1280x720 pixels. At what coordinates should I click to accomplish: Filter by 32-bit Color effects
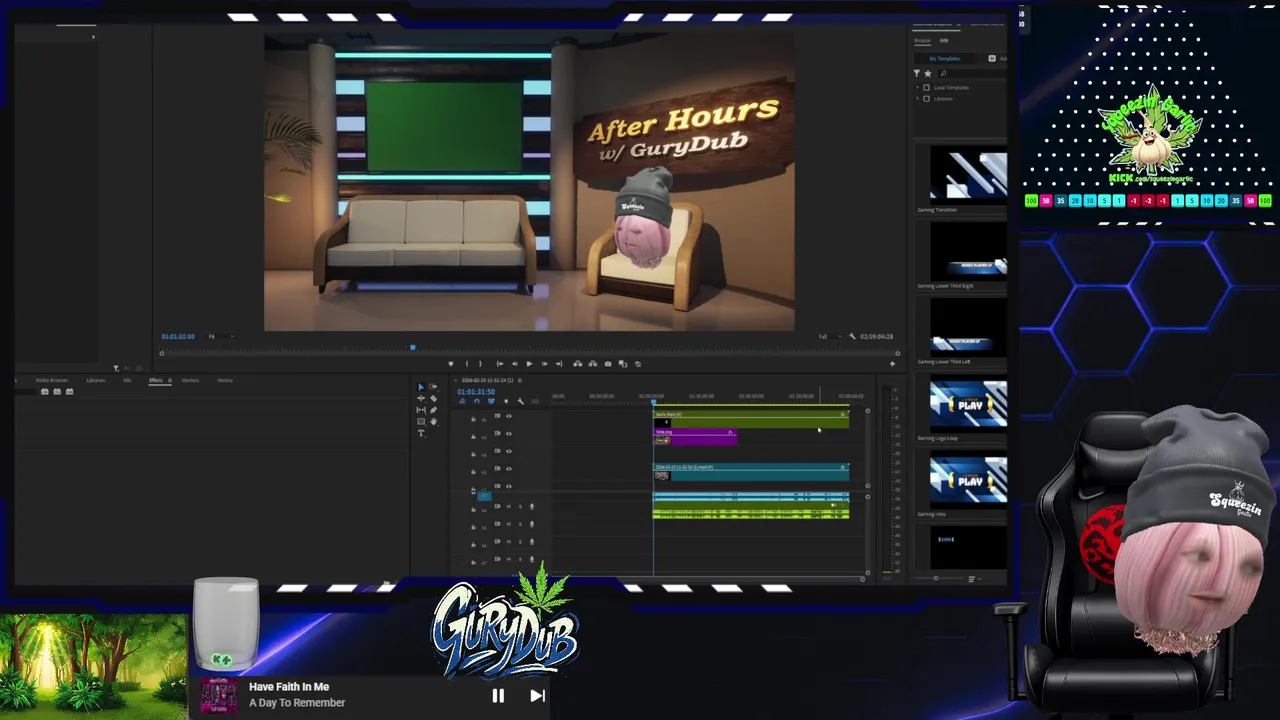[x=57, y=391]
